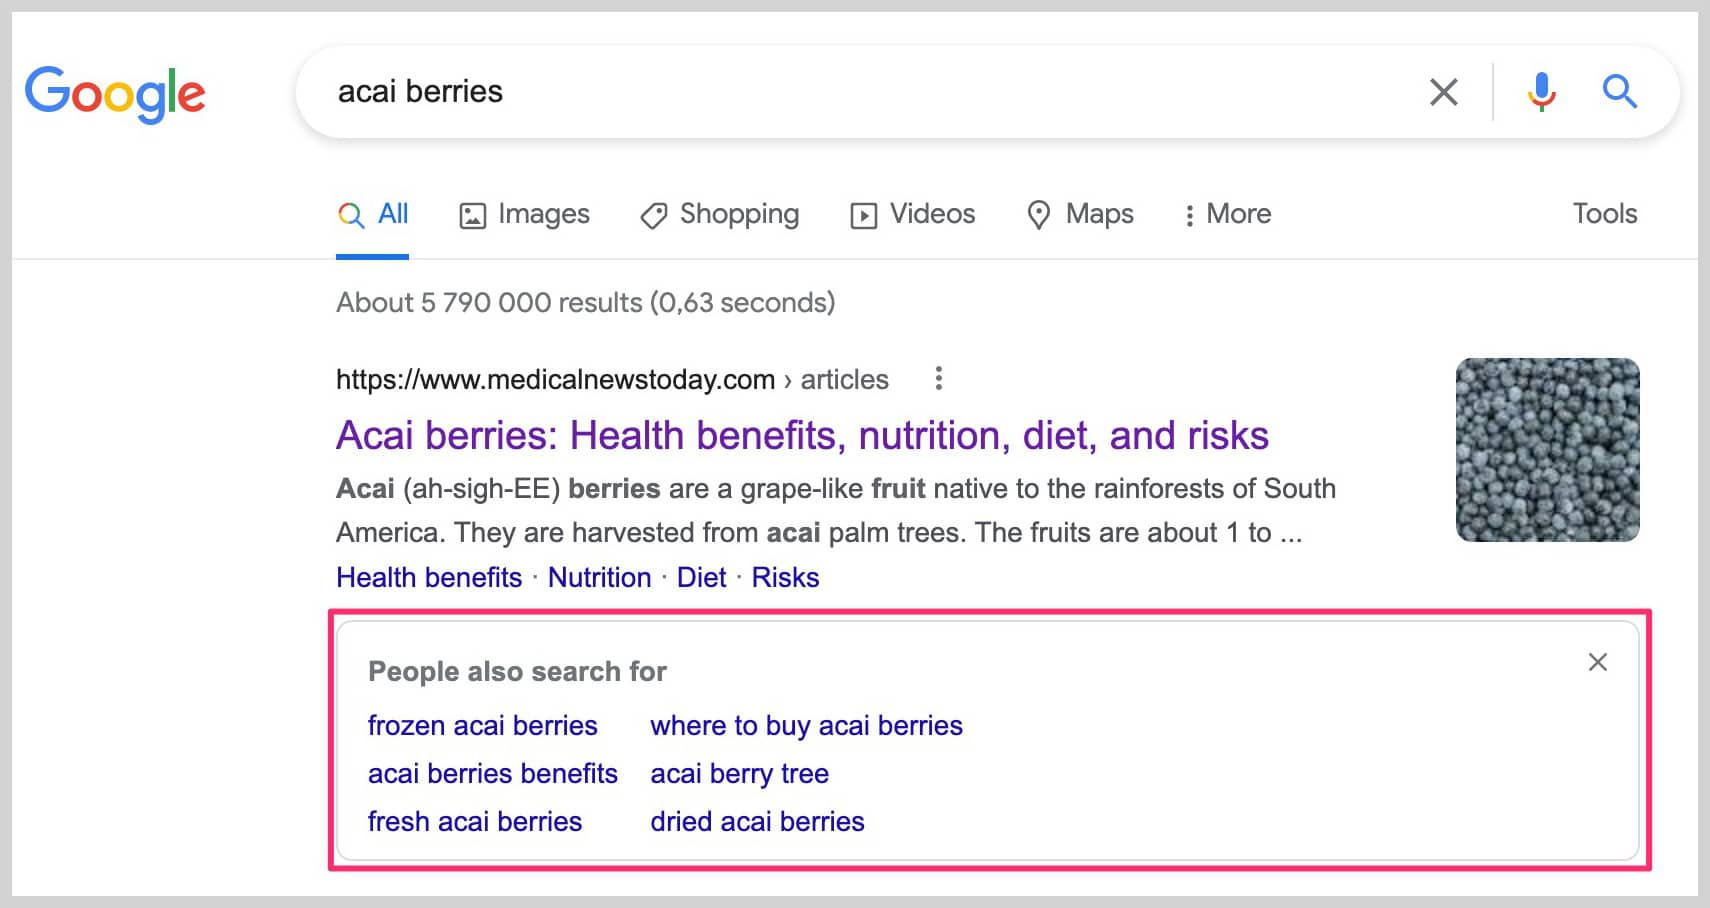Click the Google logo
The width and height of the screenshot is (1710, 908).
coord(115,93)
